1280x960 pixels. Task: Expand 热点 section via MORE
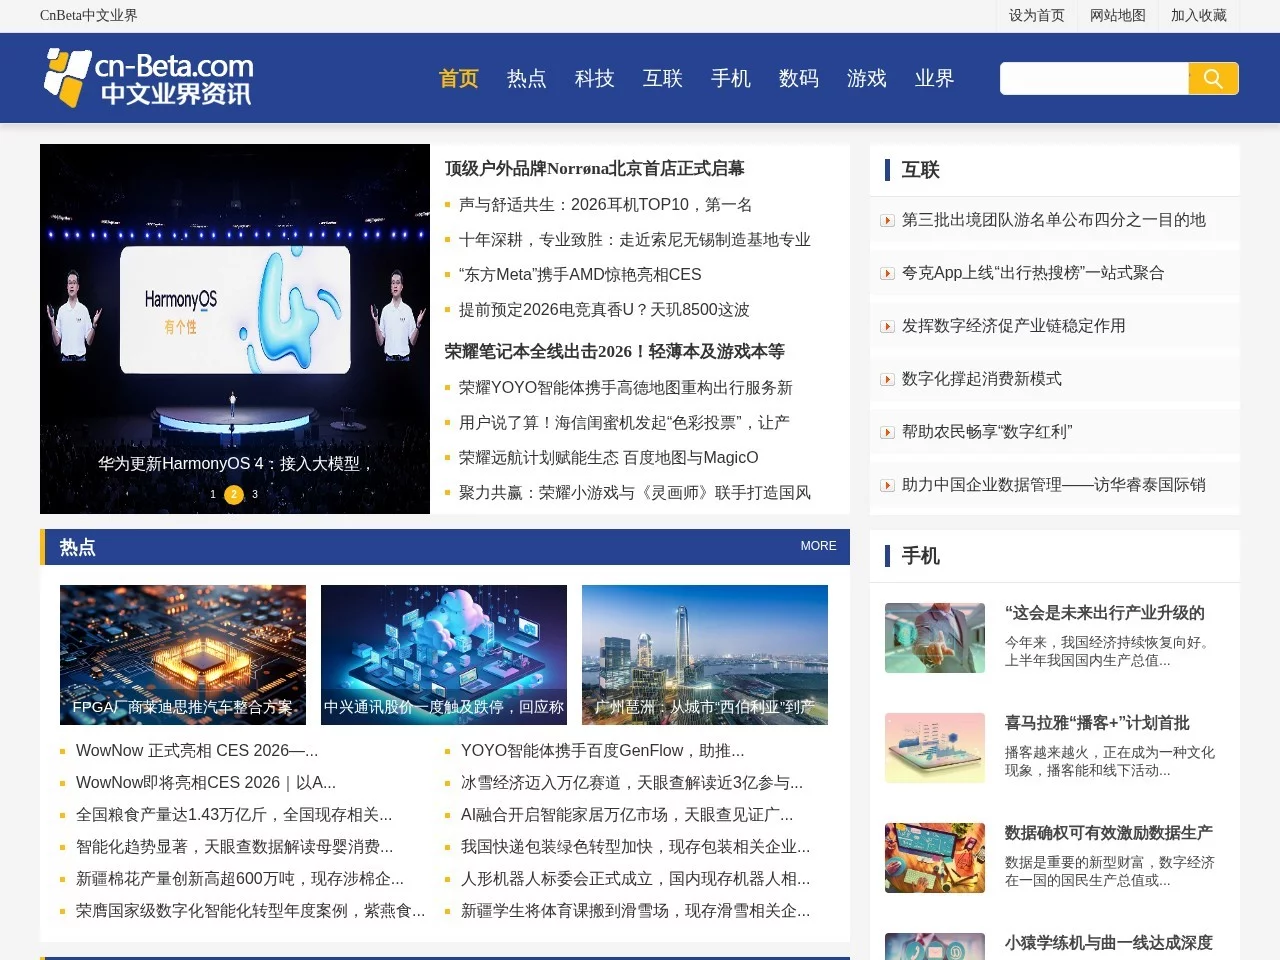pyautogui.click(x=818, y=546)
